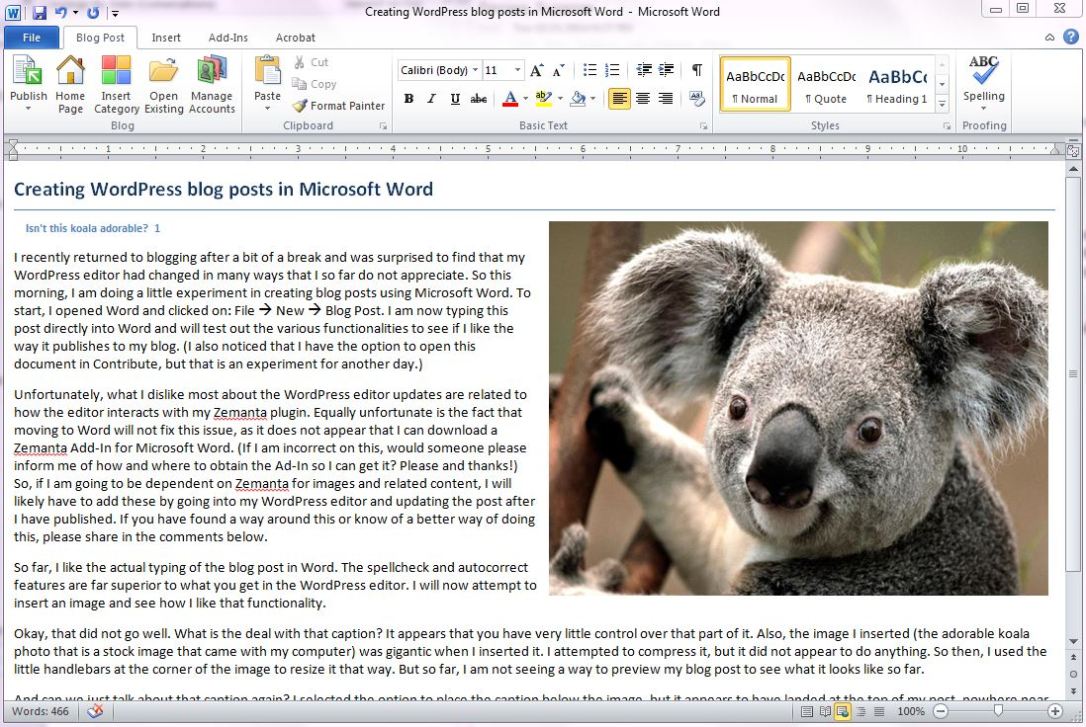
Task: Toggle Strikethrough formatting
Action: [479, 99]
